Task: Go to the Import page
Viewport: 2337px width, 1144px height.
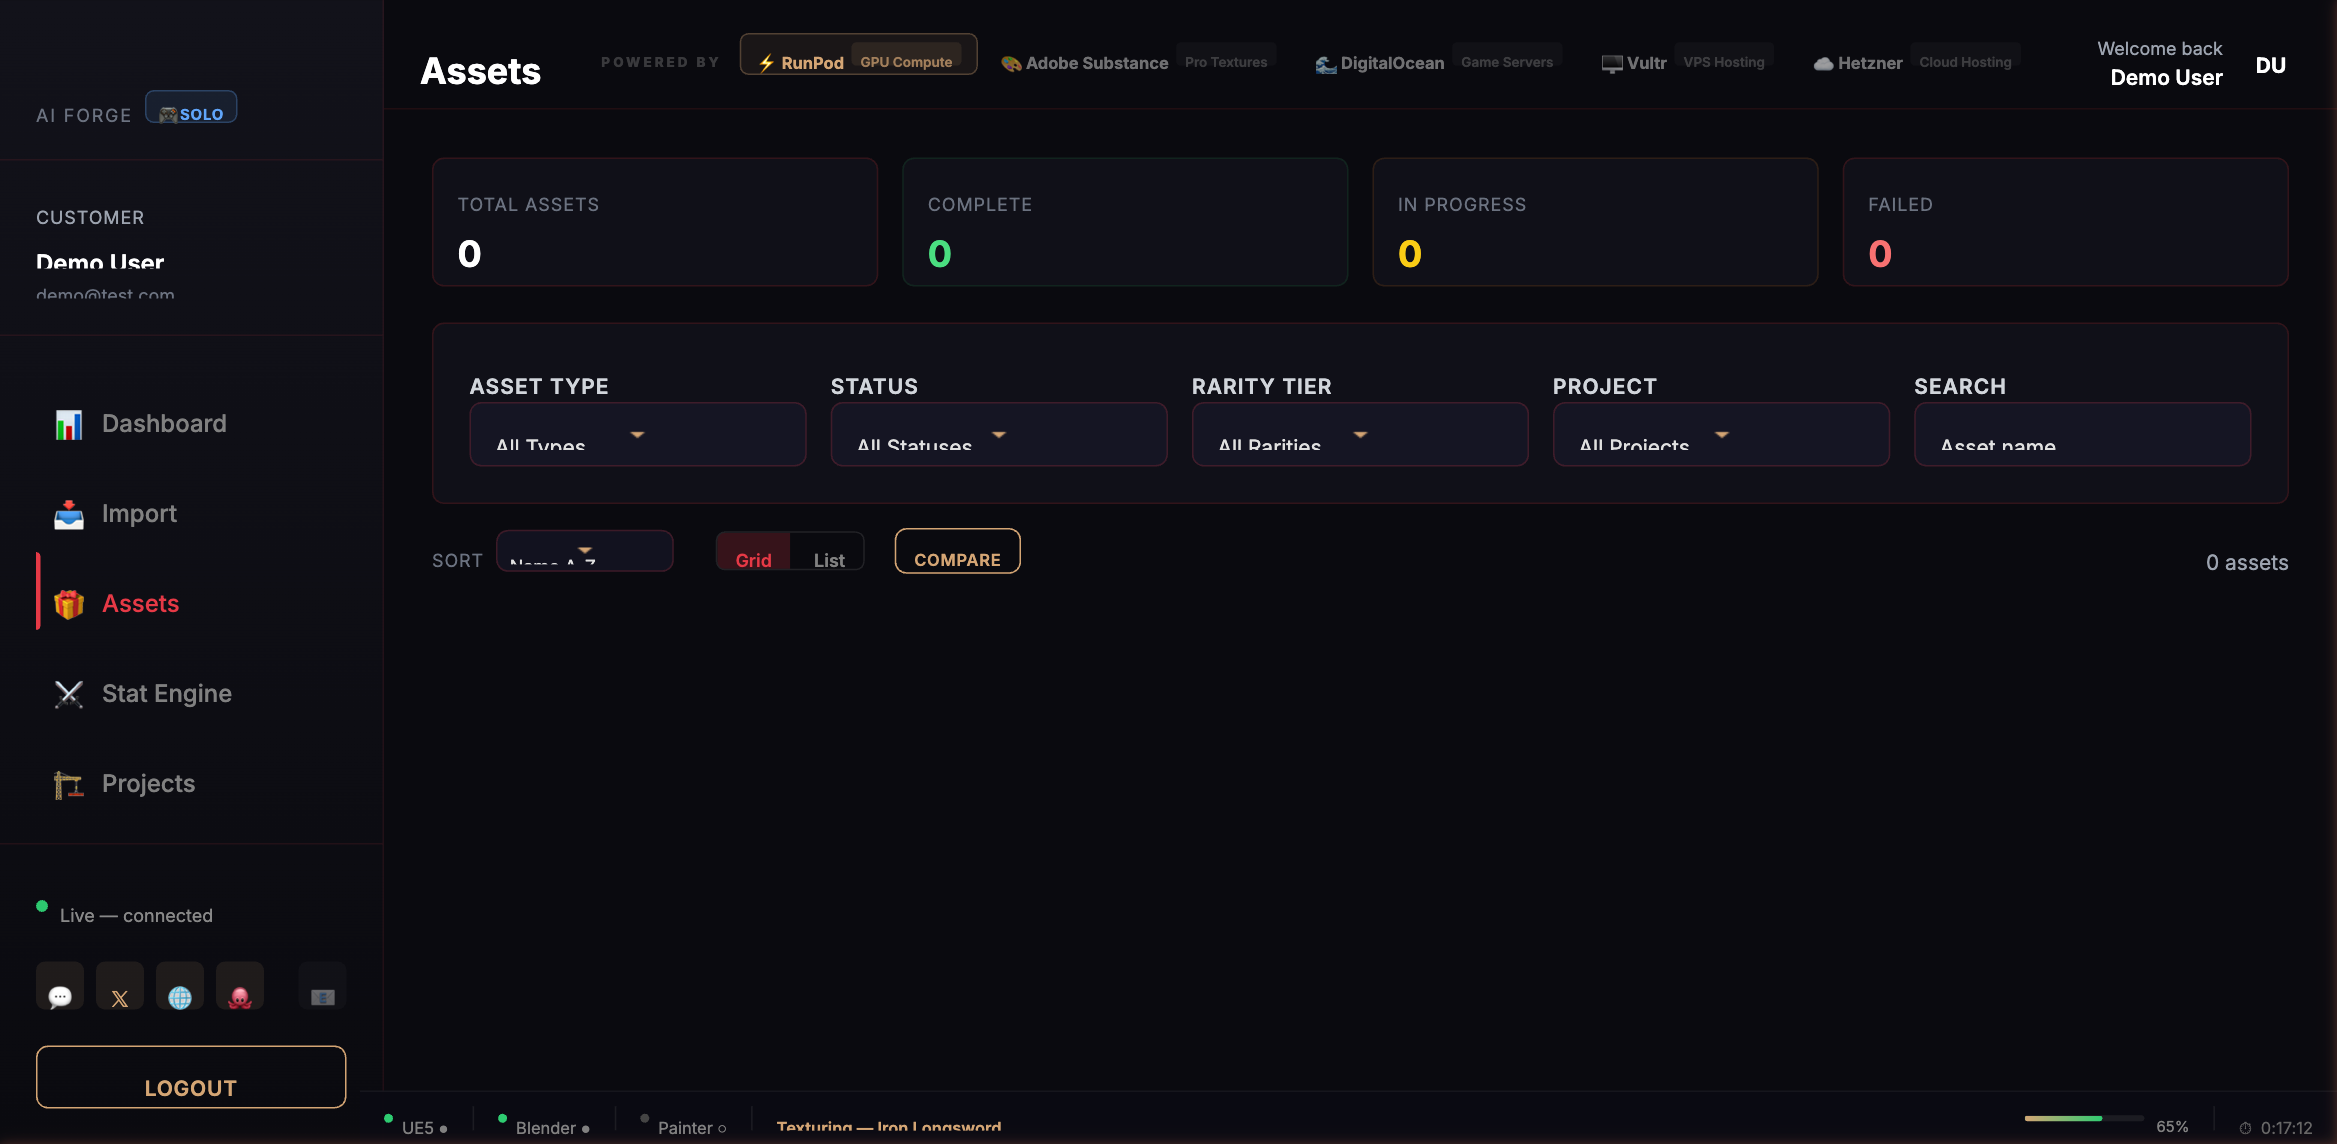Action: pos(139,514)
